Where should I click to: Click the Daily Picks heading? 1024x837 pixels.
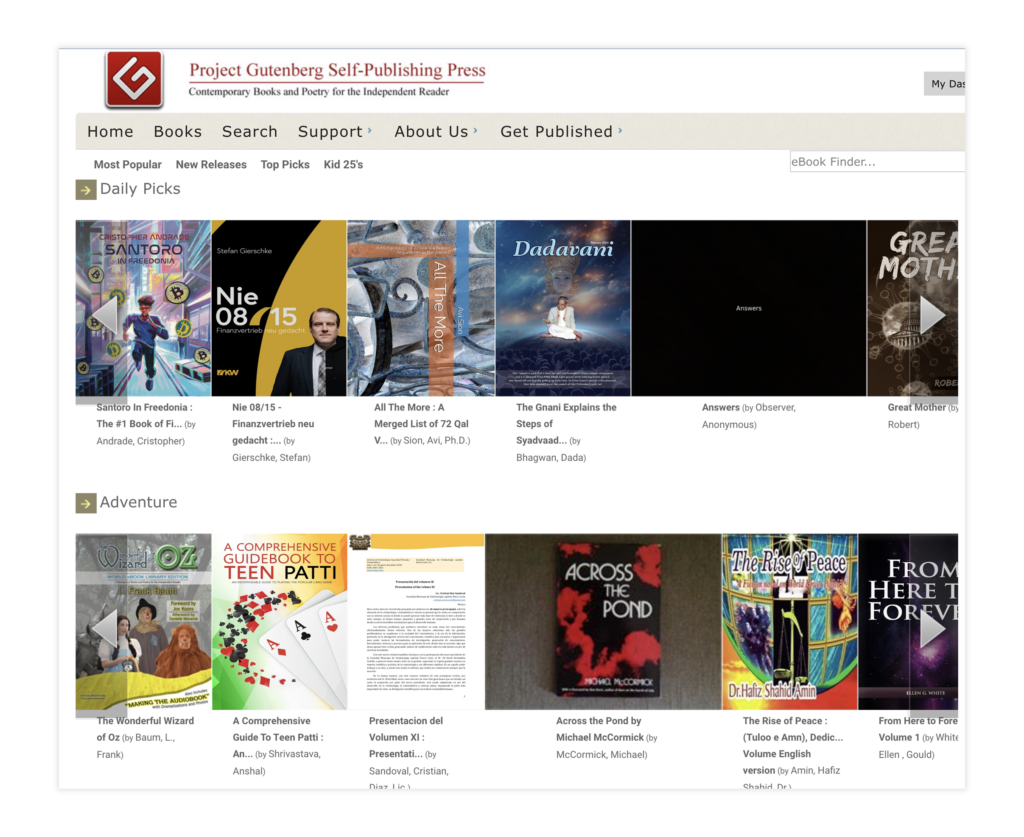click(x=140, y=189)
